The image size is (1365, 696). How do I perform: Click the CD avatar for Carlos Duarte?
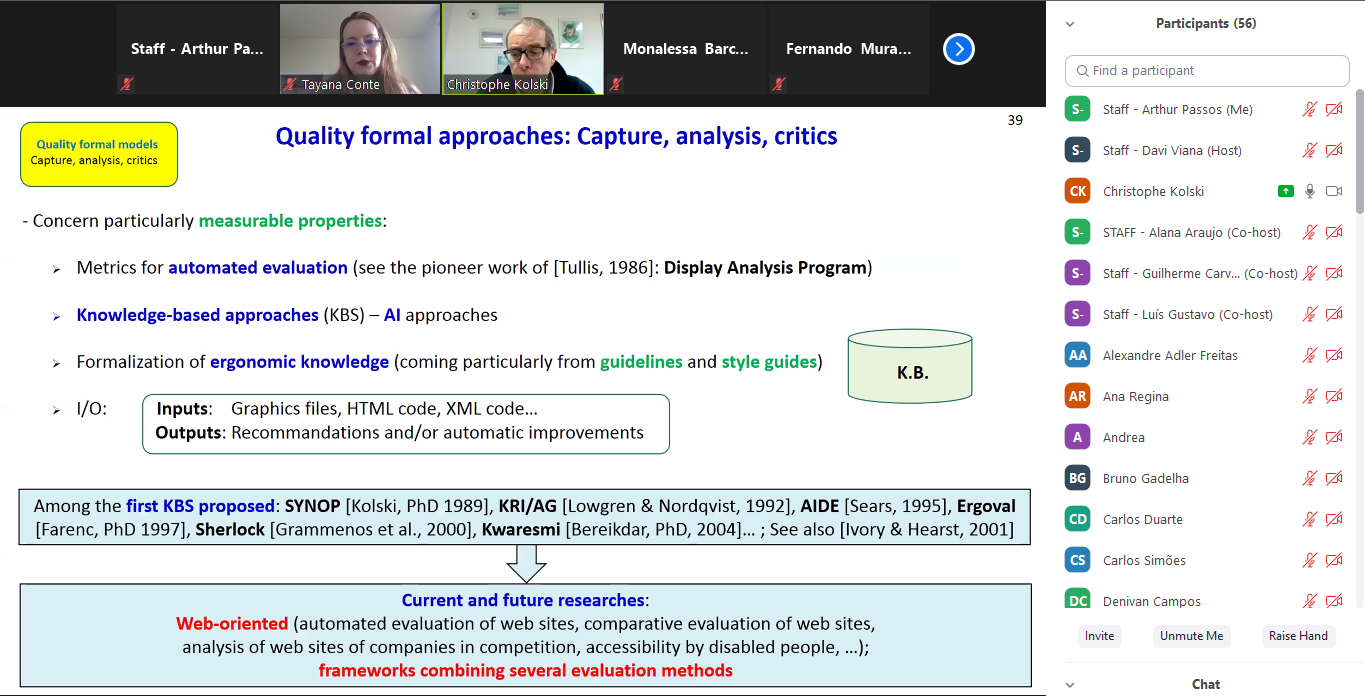1077,519
